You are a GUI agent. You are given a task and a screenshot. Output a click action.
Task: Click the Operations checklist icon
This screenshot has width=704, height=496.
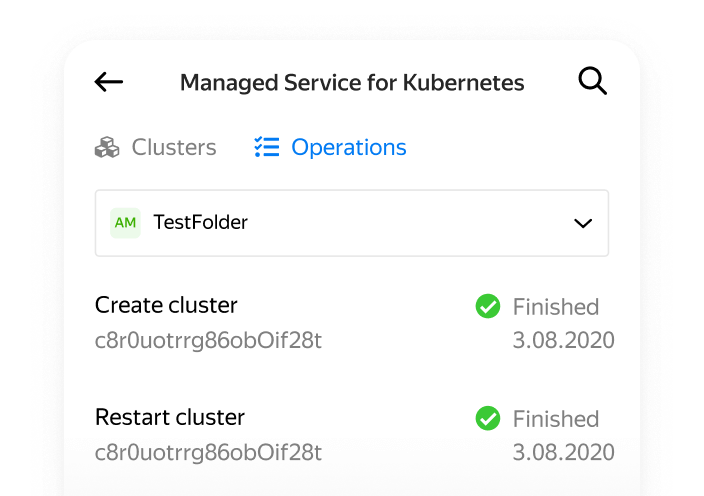[267, 147]
